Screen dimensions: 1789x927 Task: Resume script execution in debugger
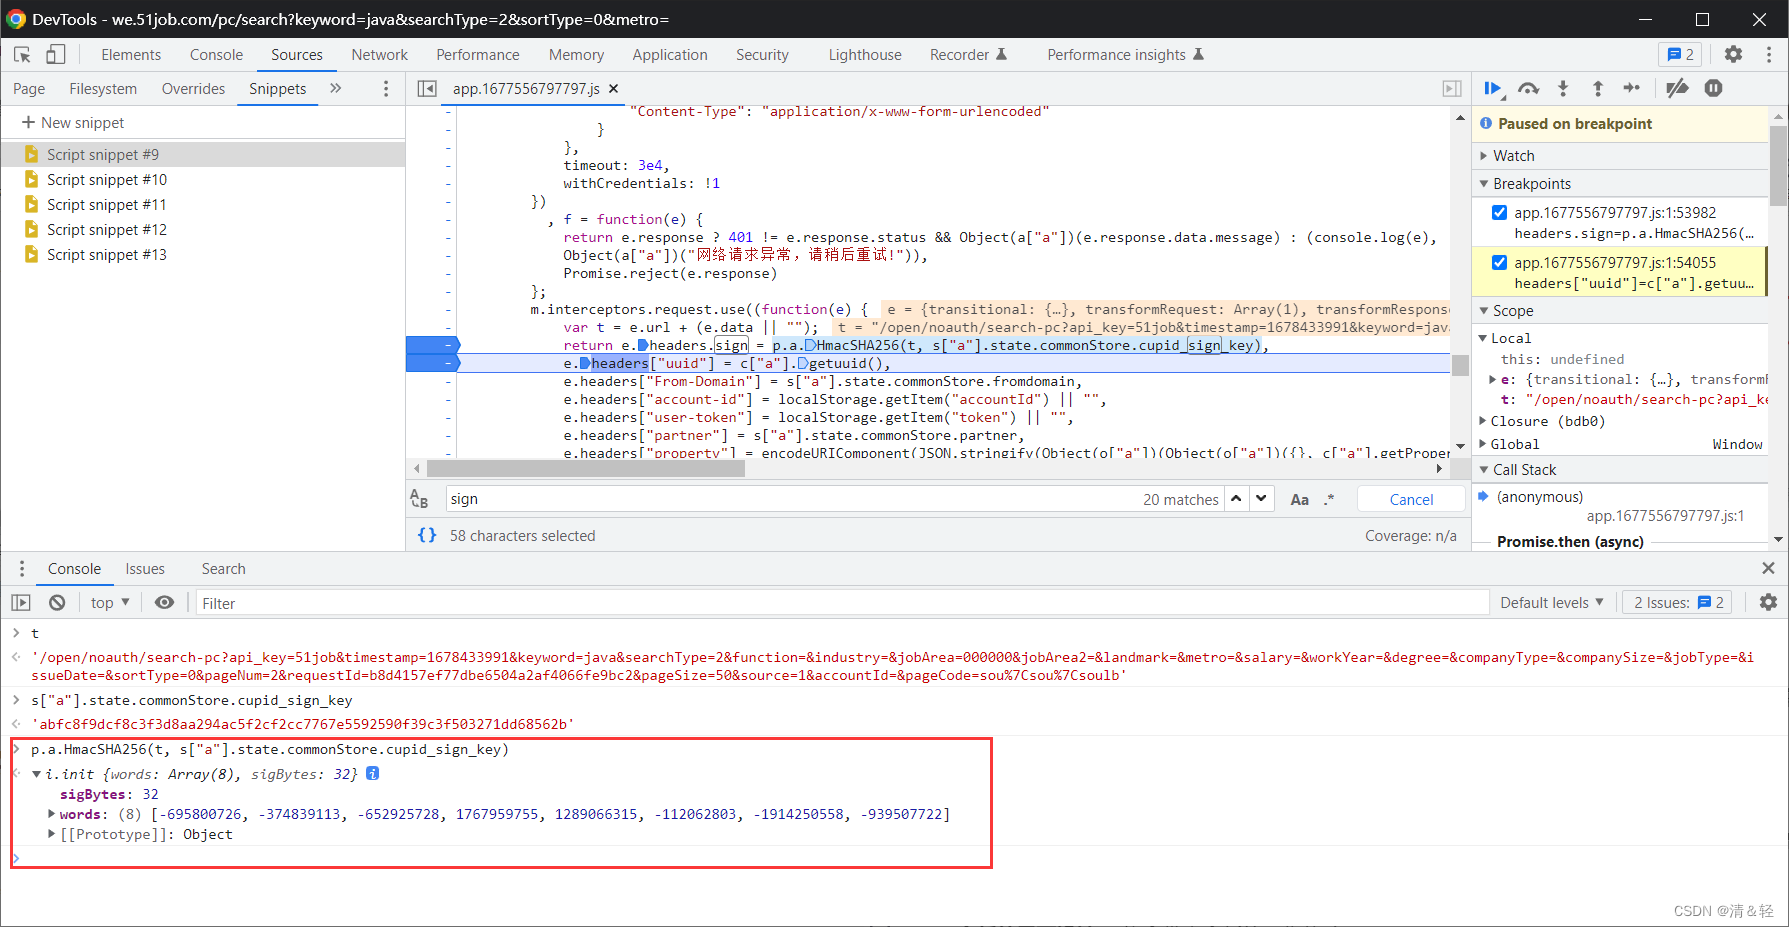click(x=1493, y=89)
